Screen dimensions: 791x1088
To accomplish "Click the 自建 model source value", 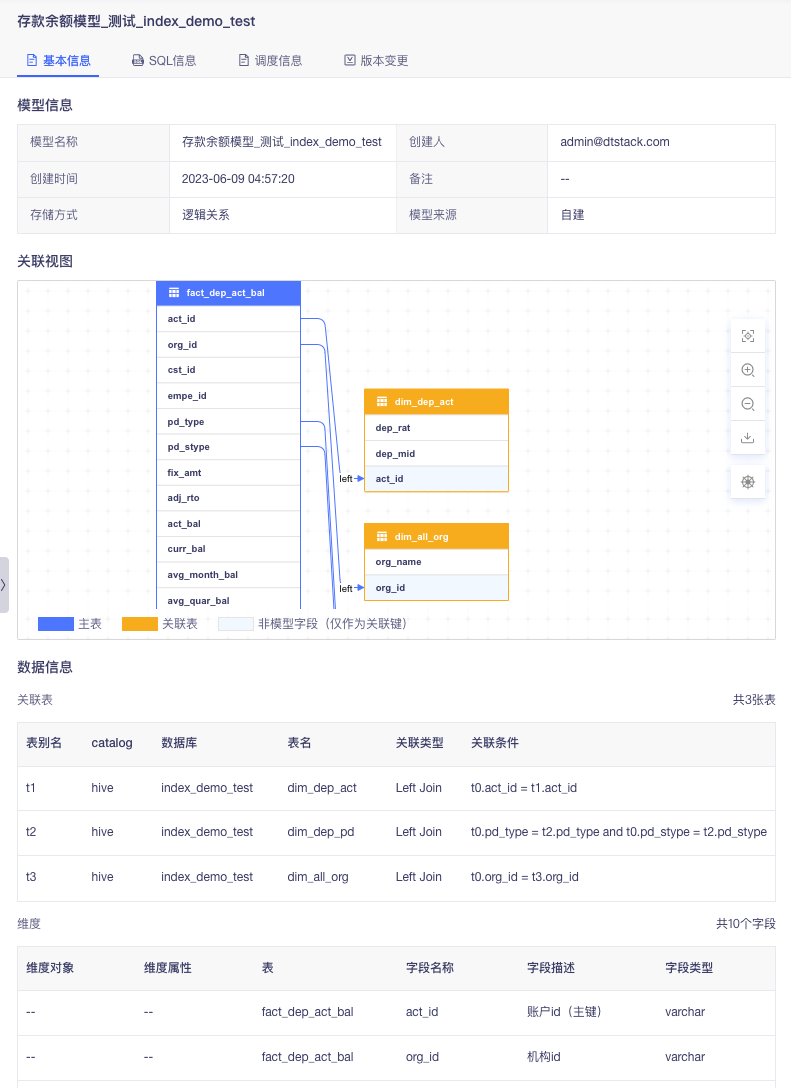I will [572, 214].
